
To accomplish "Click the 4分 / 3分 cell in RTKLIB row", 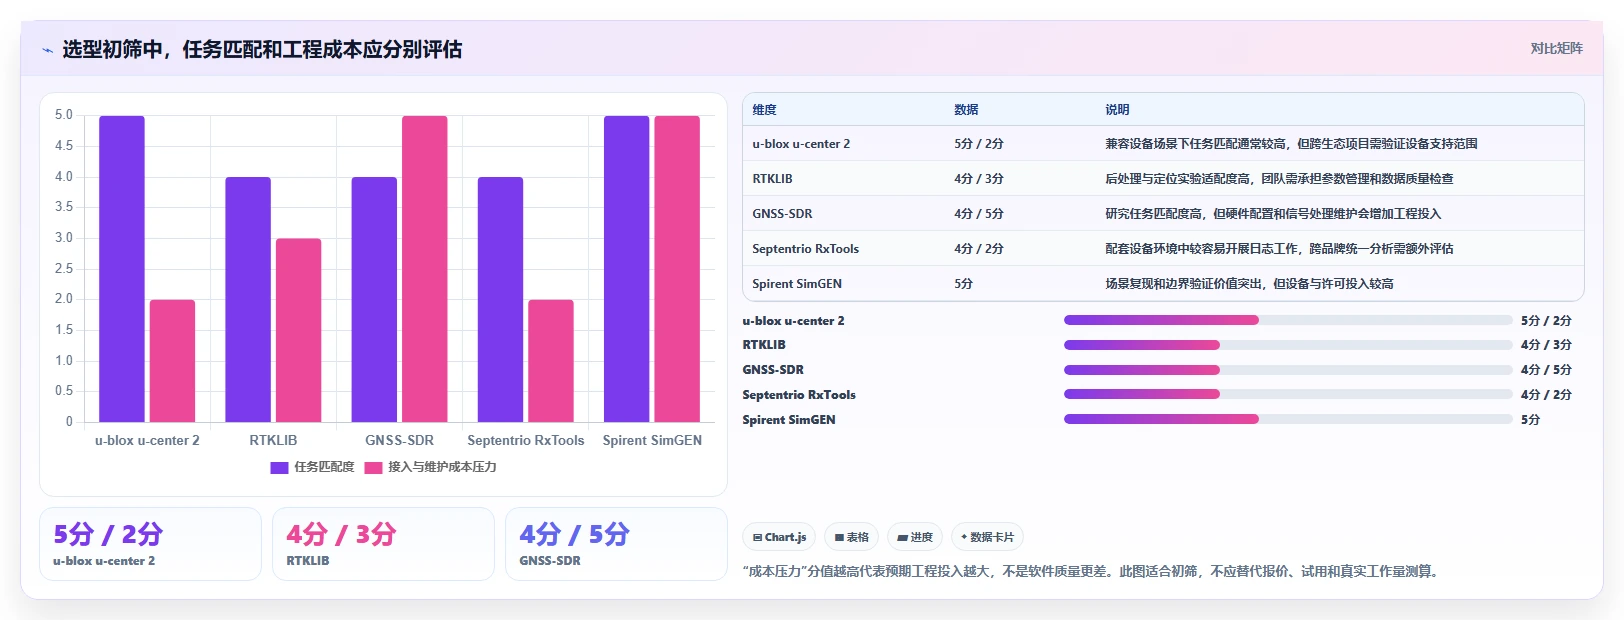I will (x=978, y=179).
